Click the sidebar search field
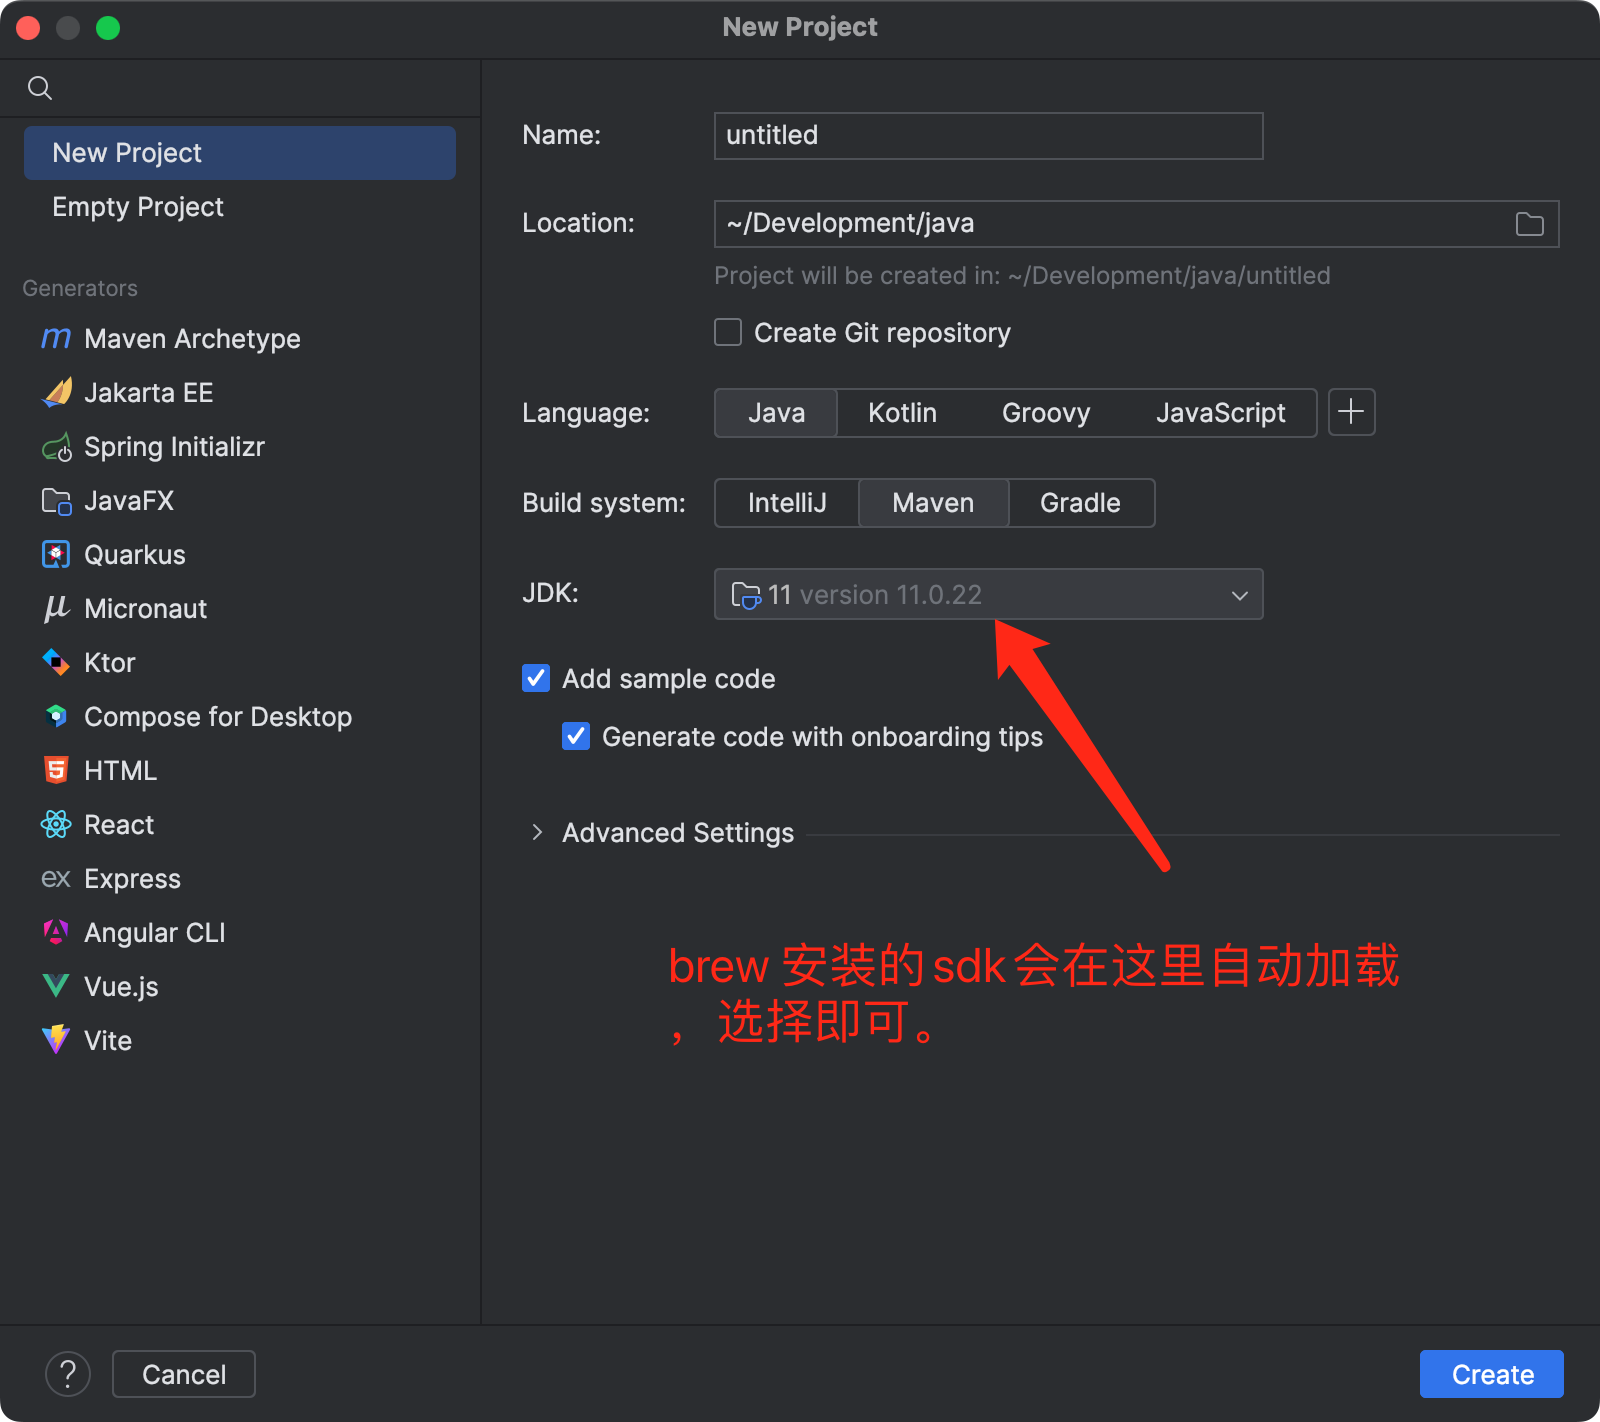Viewport: 1600px width, 1422px height. coord(240,88)
